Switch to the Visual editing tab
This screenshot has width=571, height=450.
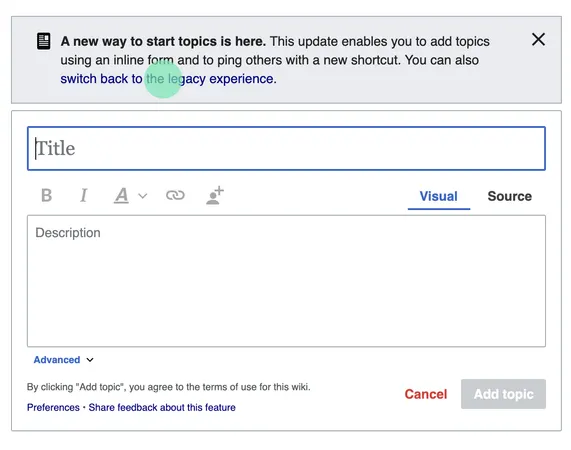(438, 197)
